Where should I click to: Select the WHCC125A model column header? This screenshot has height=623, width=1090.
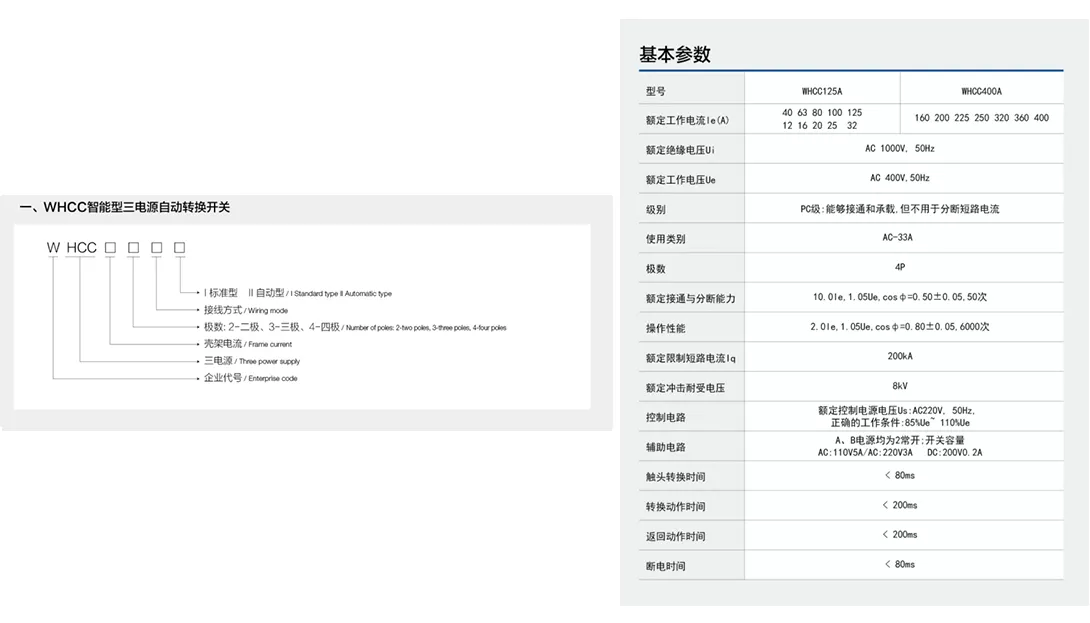[822, 90]
